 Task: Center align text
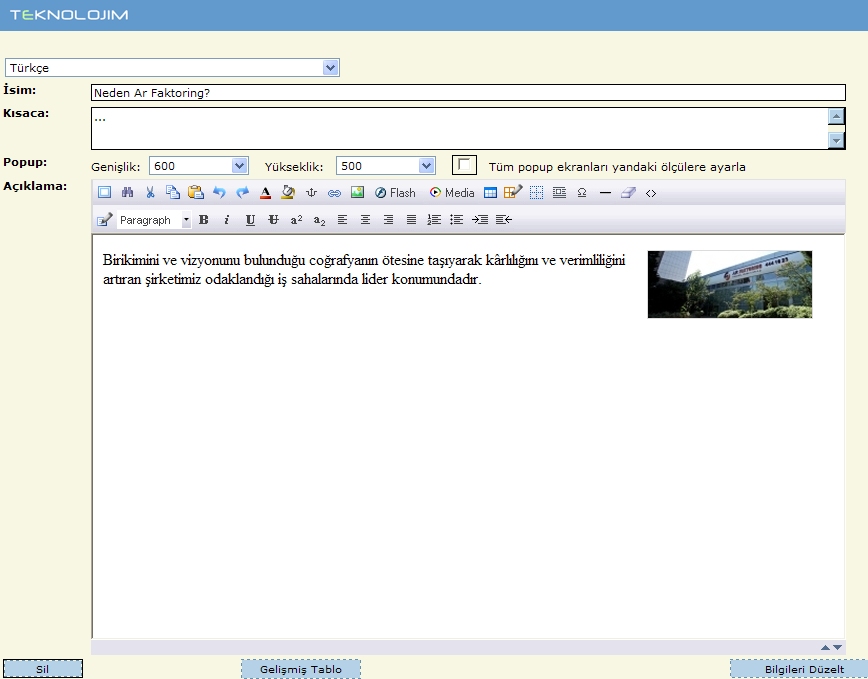tap(365, 220)
